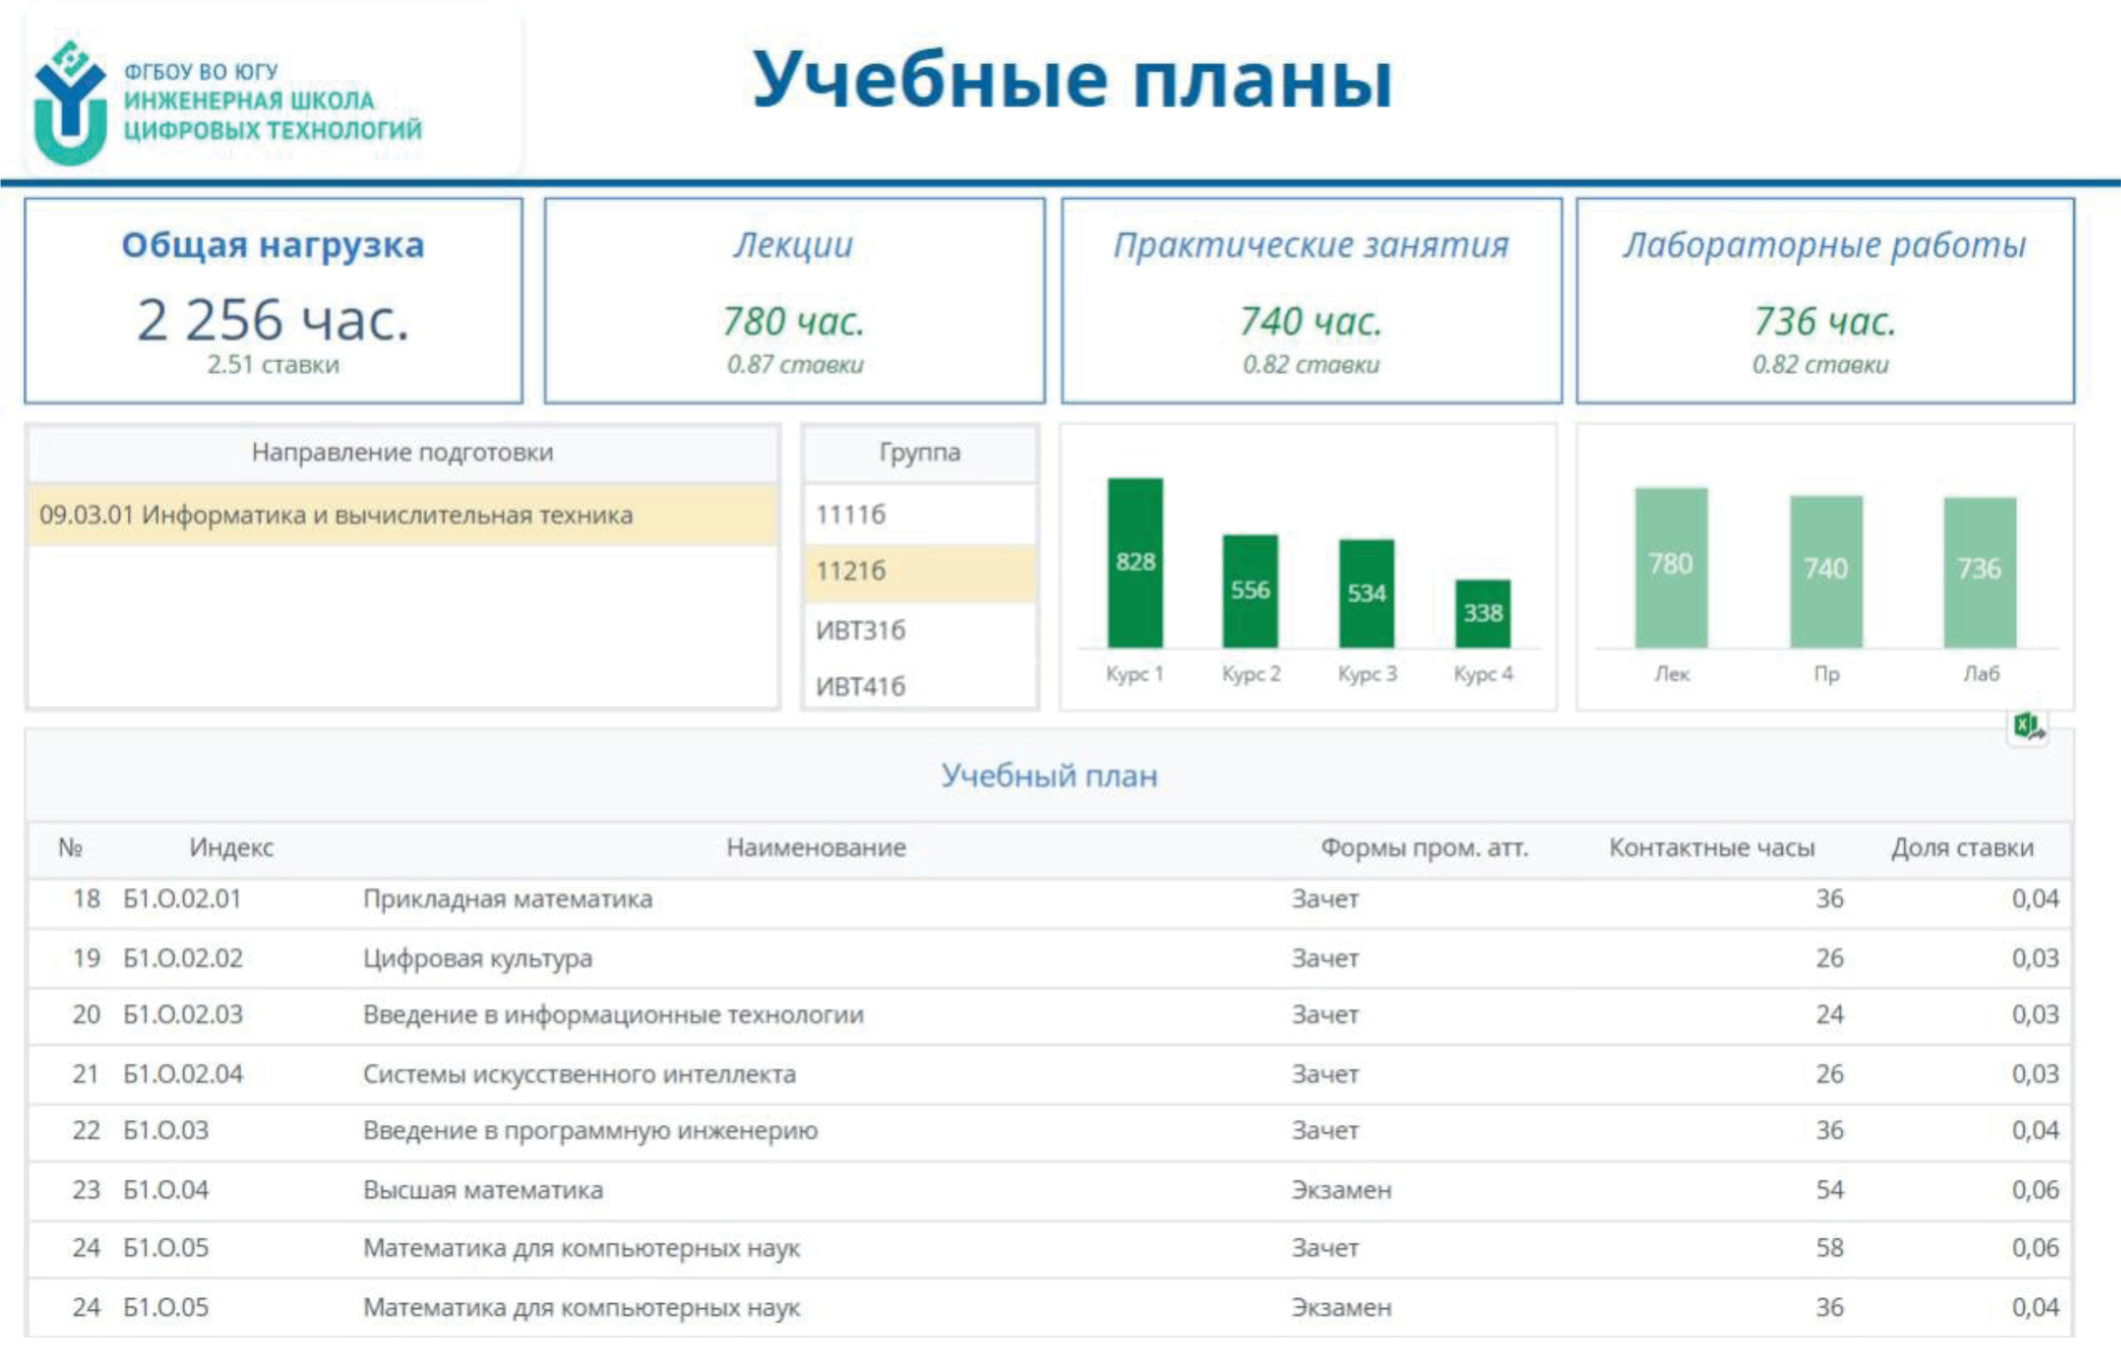Sort by Доля ставки column header
Viewport: 2121px width, 1346px height.
pos(1961,848)
